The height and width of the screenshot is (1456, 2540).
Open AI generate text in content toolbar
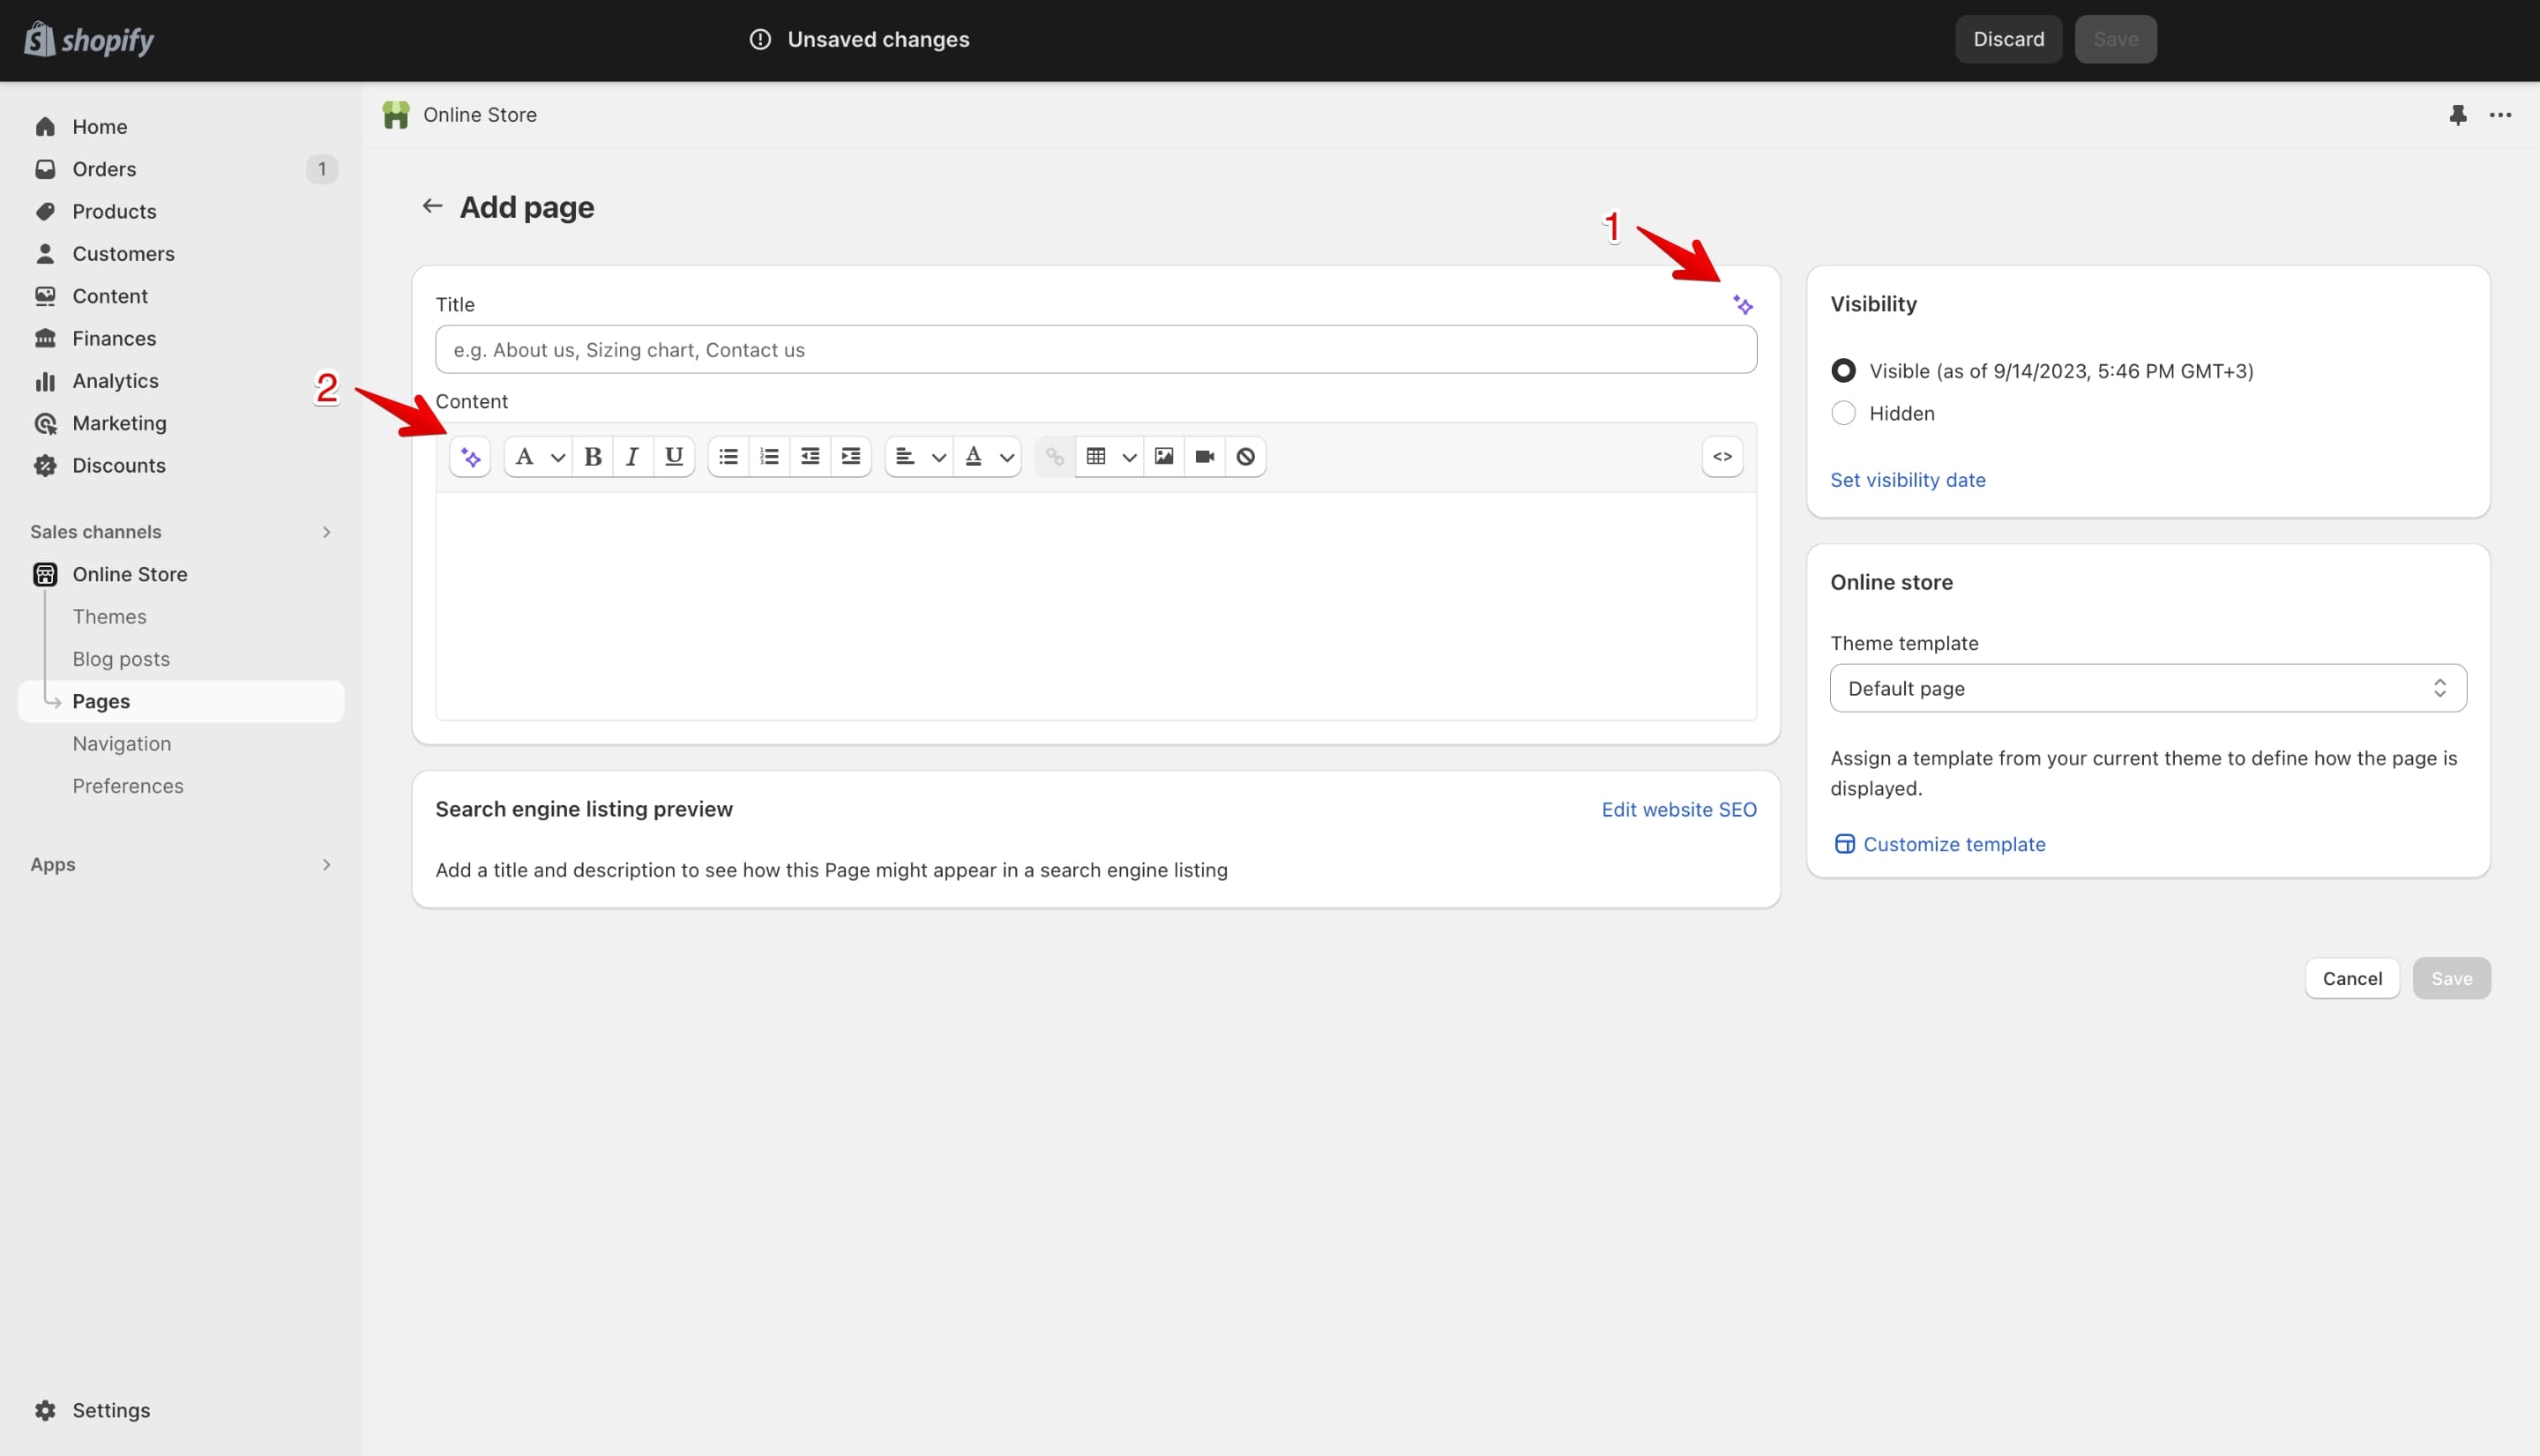(470, 457)
